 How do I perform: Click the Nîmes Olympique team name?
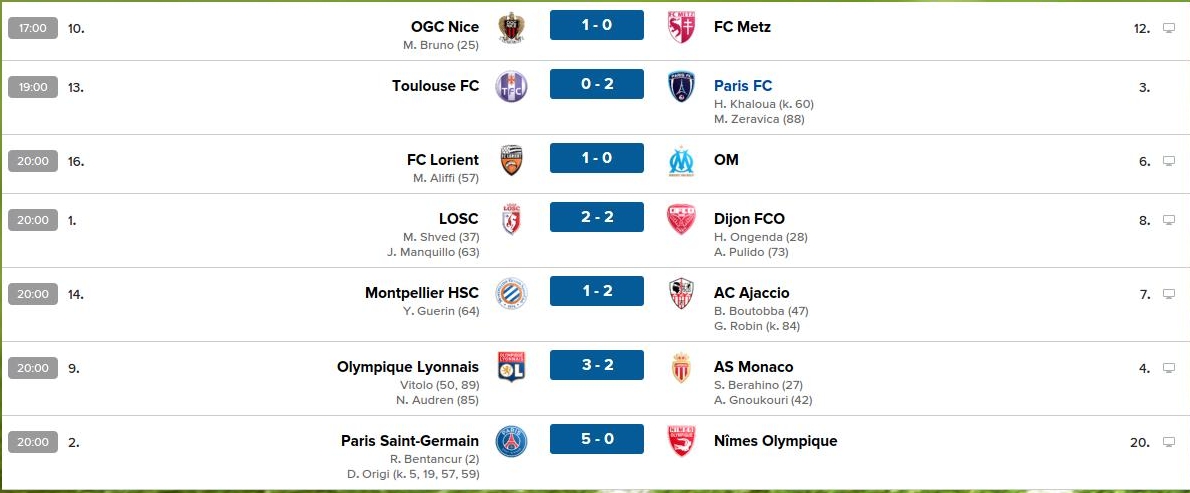pyautogui.click(x=775, y=441)
